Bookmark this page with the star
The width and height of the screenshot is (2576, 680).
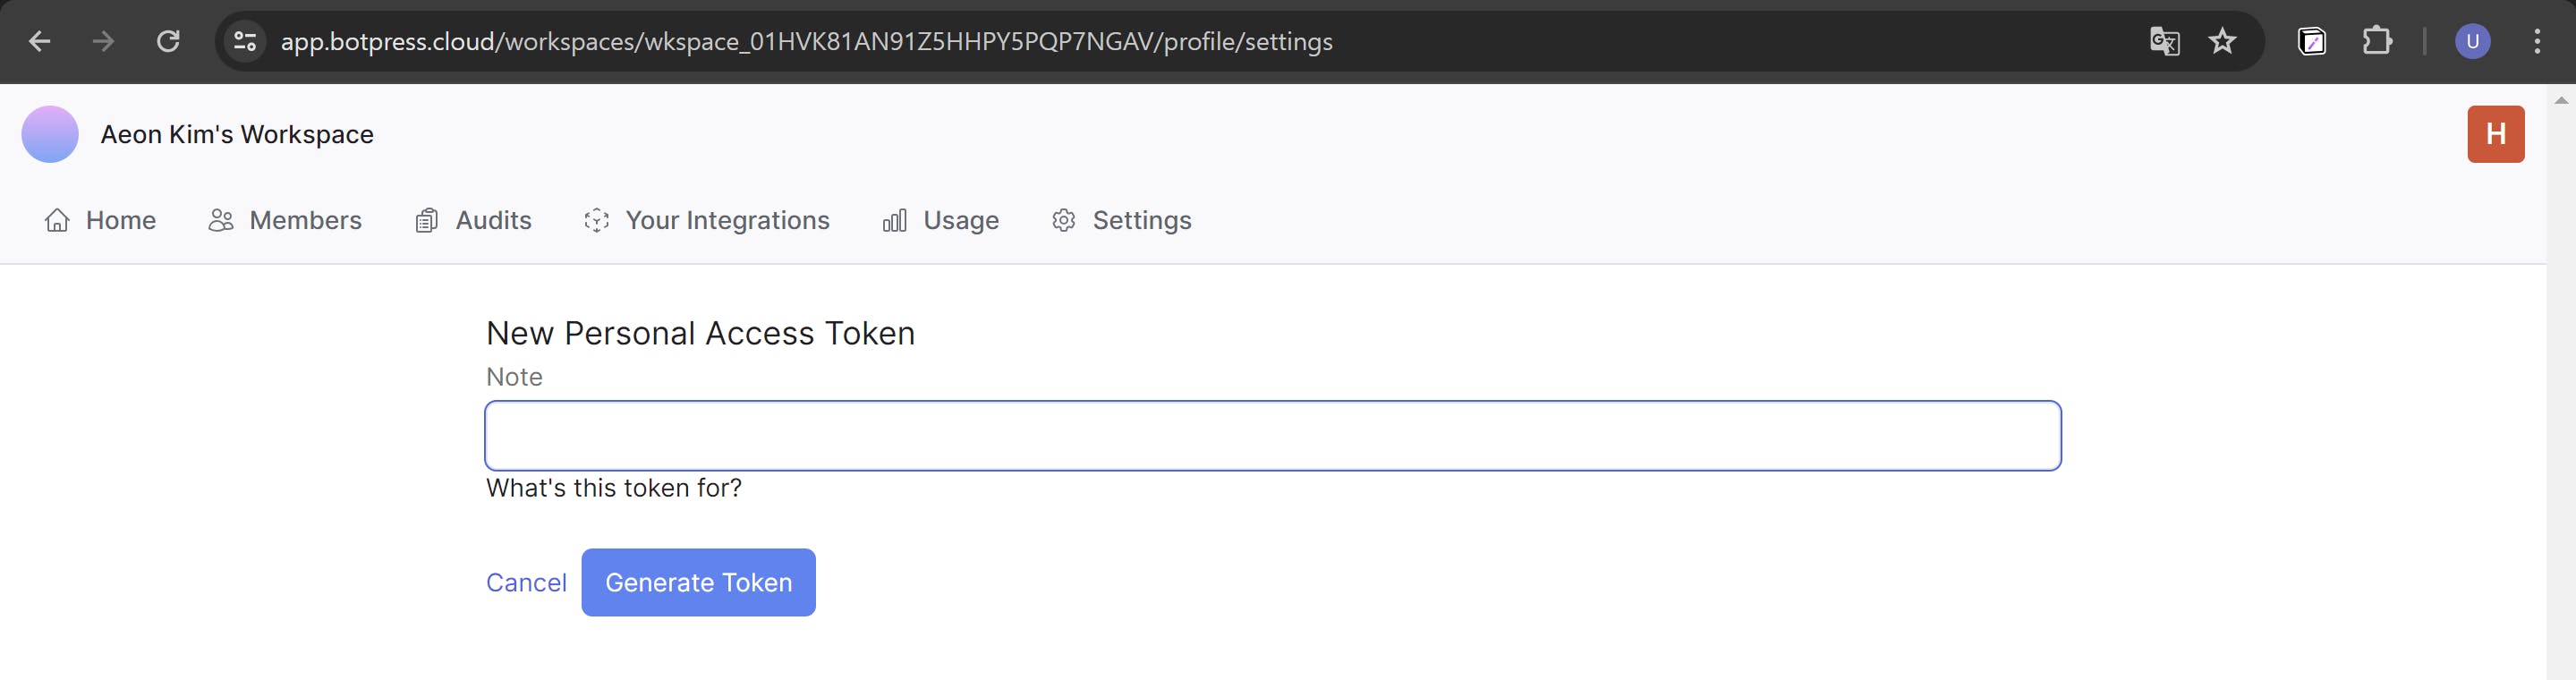coord(2222,41)
